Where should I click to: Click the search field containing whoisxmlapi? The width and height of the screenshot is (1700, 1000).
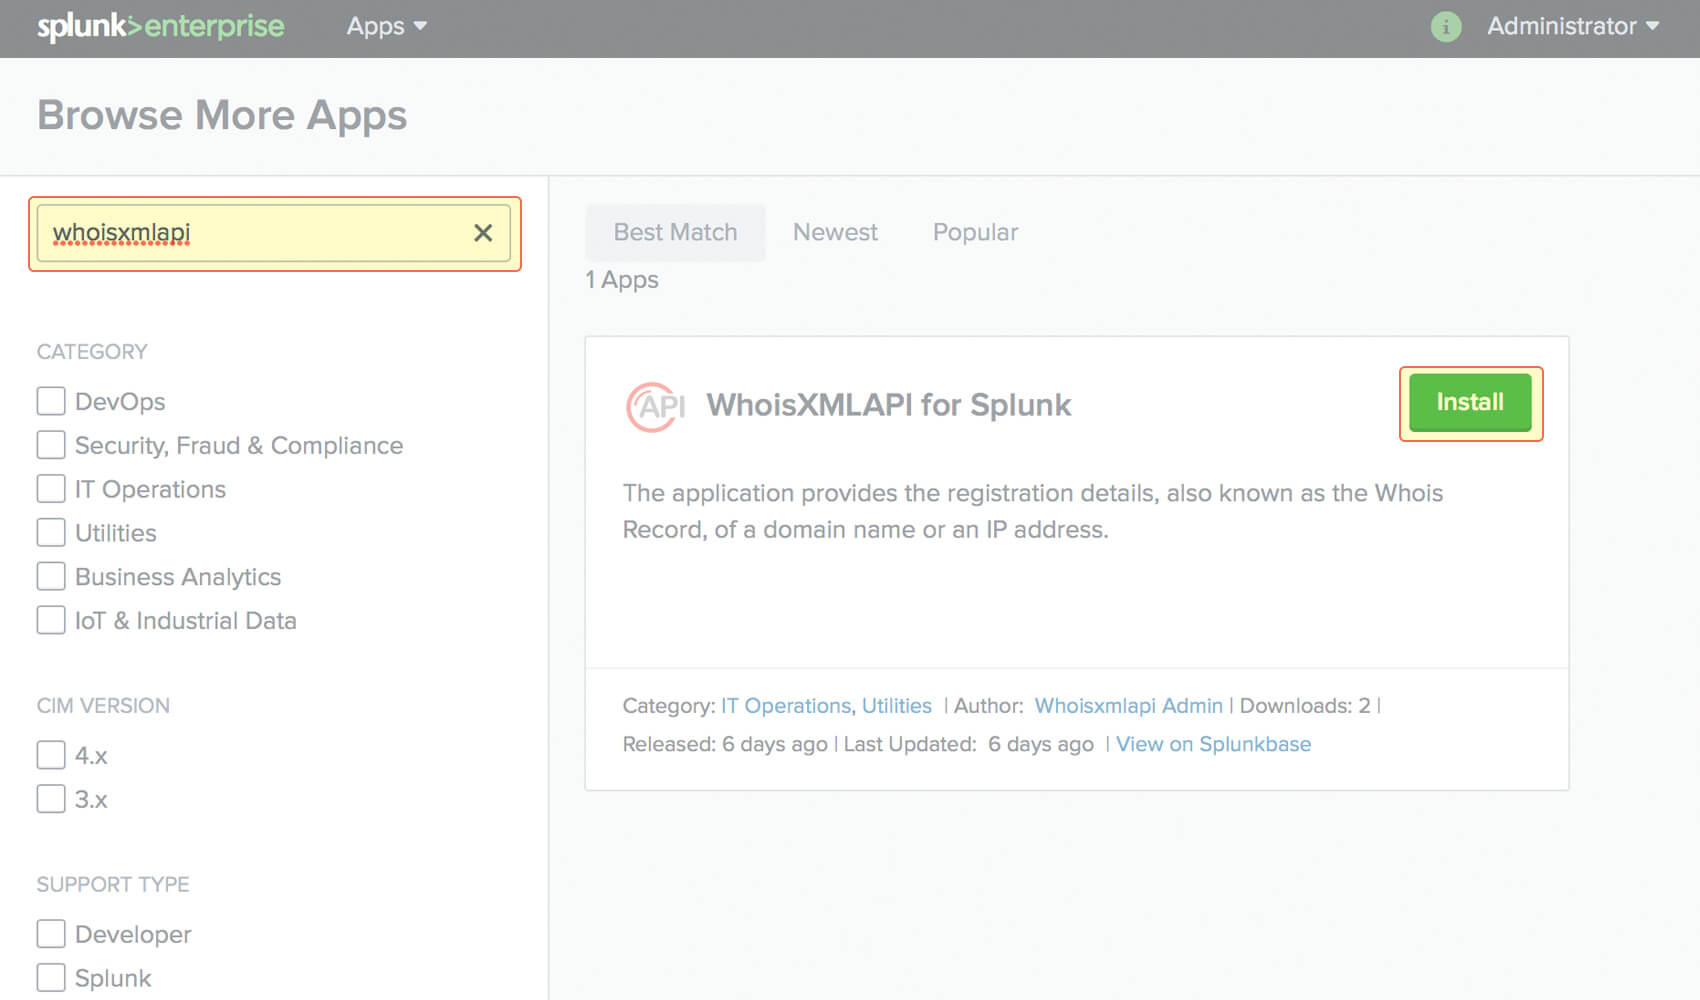274,233
